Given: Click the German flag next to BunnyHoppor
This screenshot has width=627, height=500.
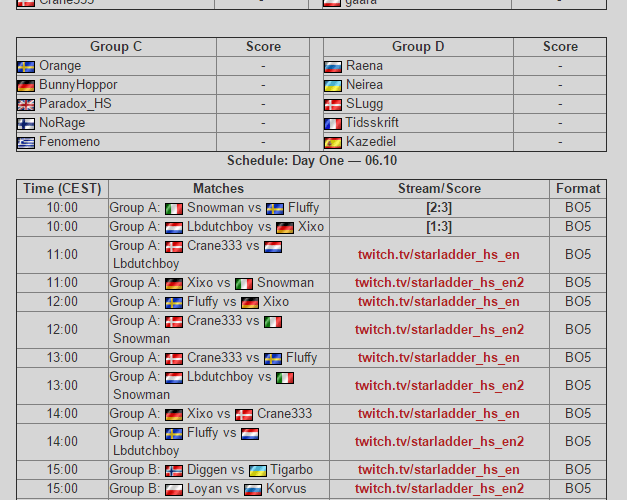Looking at the screenshot, I should click(x=26, y=85).
